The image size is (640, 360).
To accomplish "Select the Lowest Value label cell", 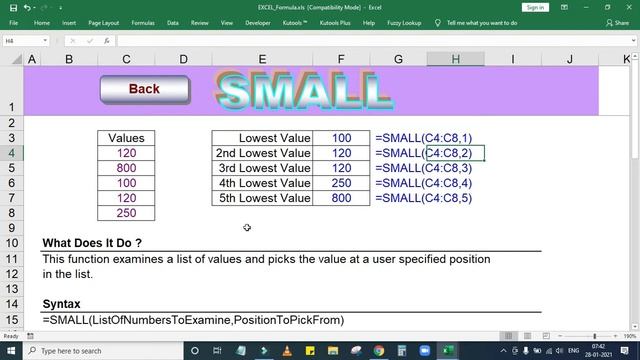I will (x=262, y=138).
